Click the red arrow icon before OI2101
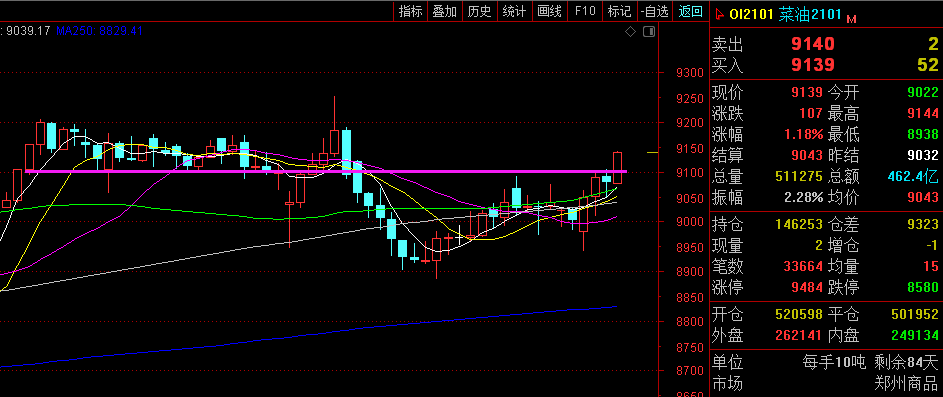 [x=720, y=15]
